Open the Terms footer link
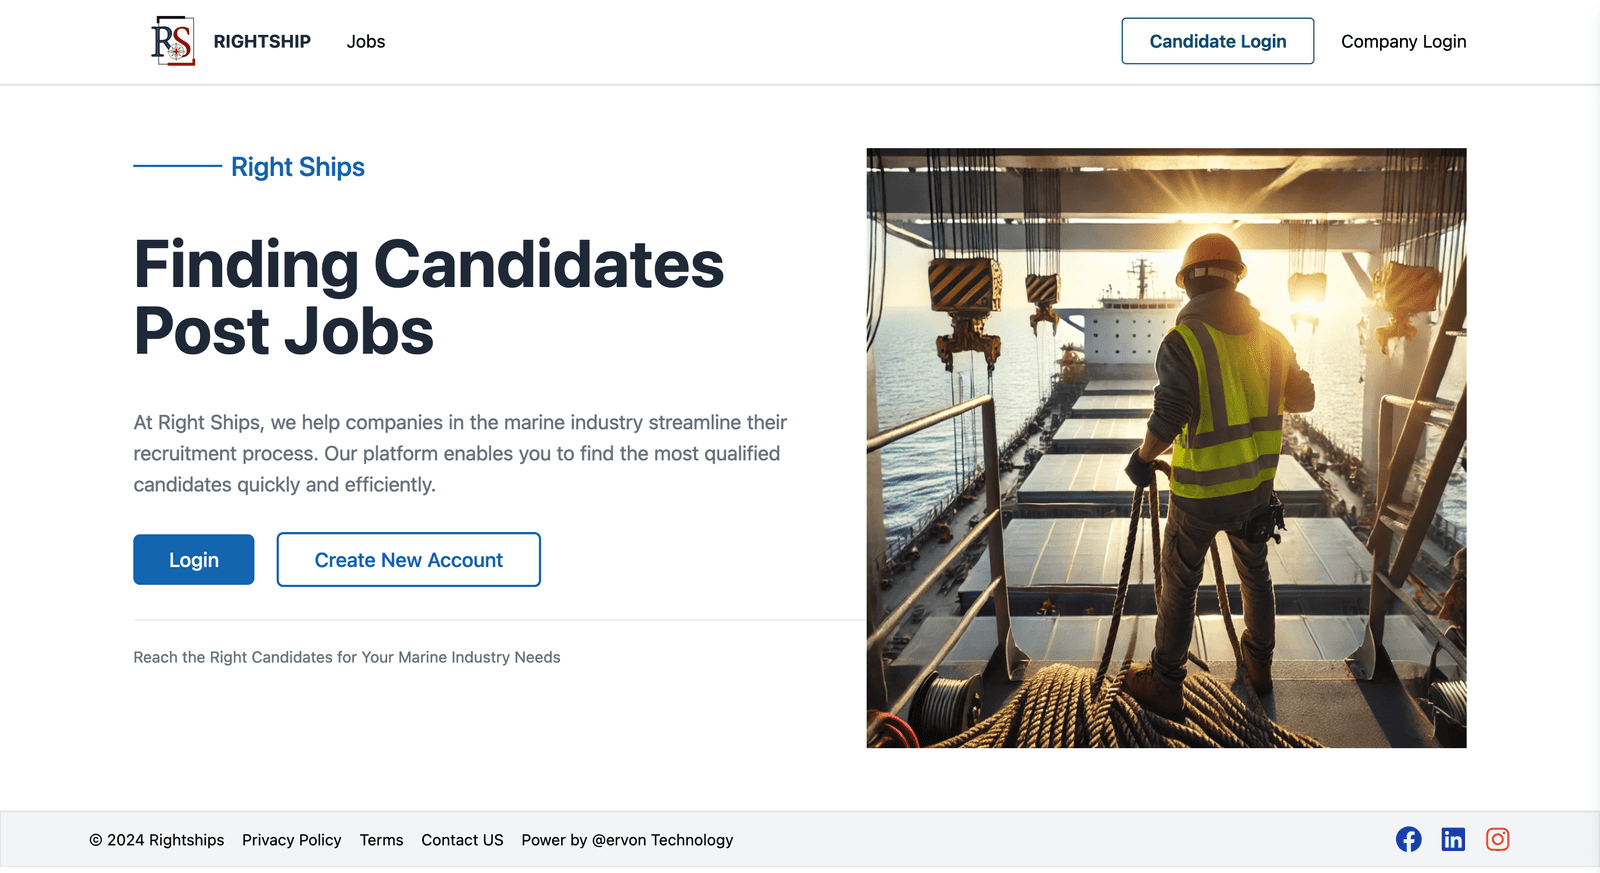The image size is (1600, 873). 381,840
